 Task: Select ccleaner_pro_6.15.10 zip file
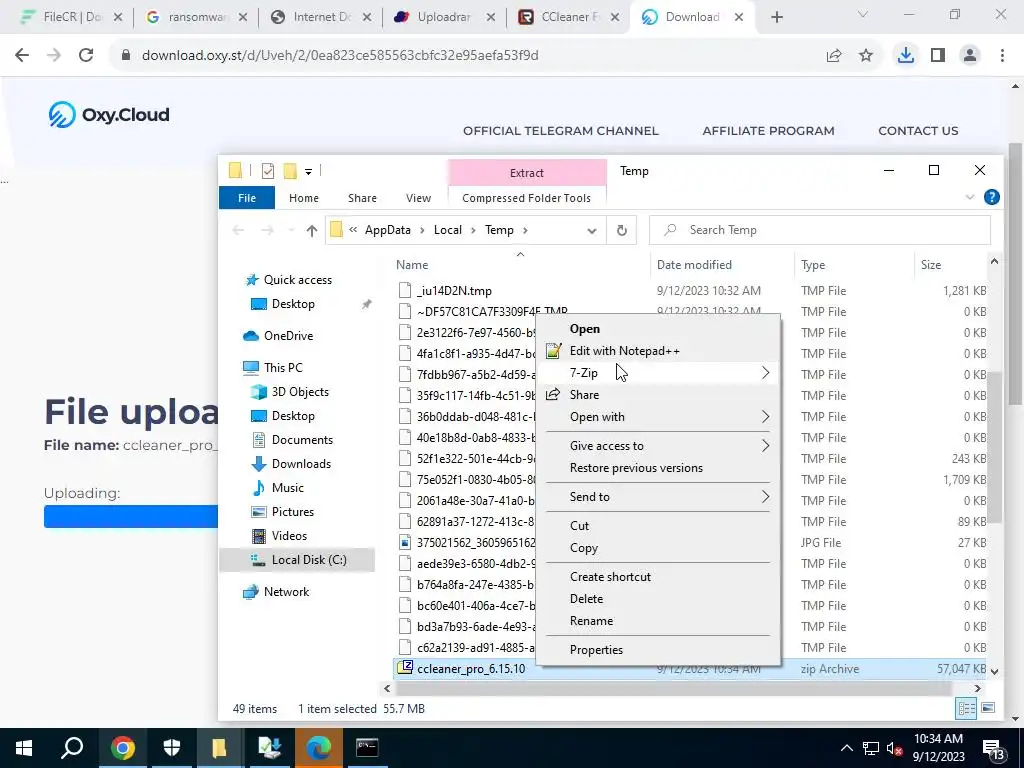tap(691, 669)
